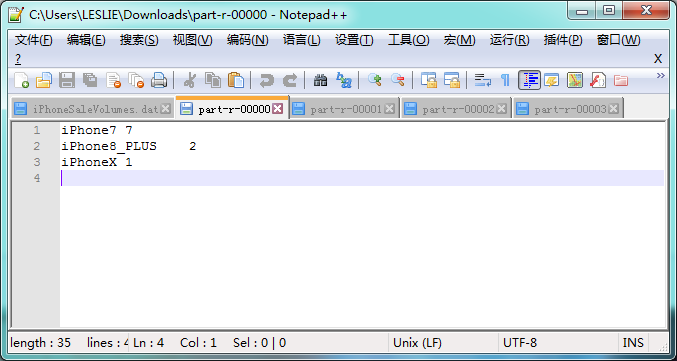The image size is (677, 361).
Task: Close the part-r-00002 tab
Action: (501, 109)
